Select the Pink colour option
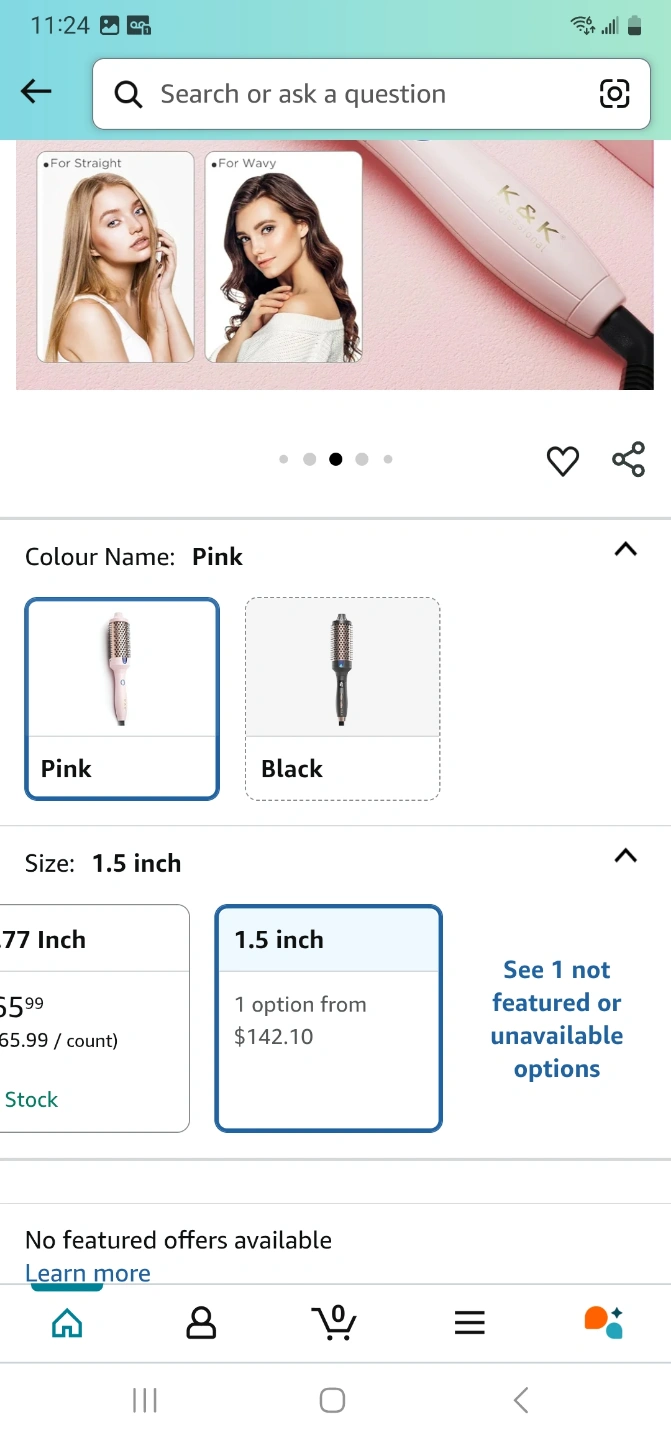Viewport: 671px width, 1440px height. pos(122,699)
